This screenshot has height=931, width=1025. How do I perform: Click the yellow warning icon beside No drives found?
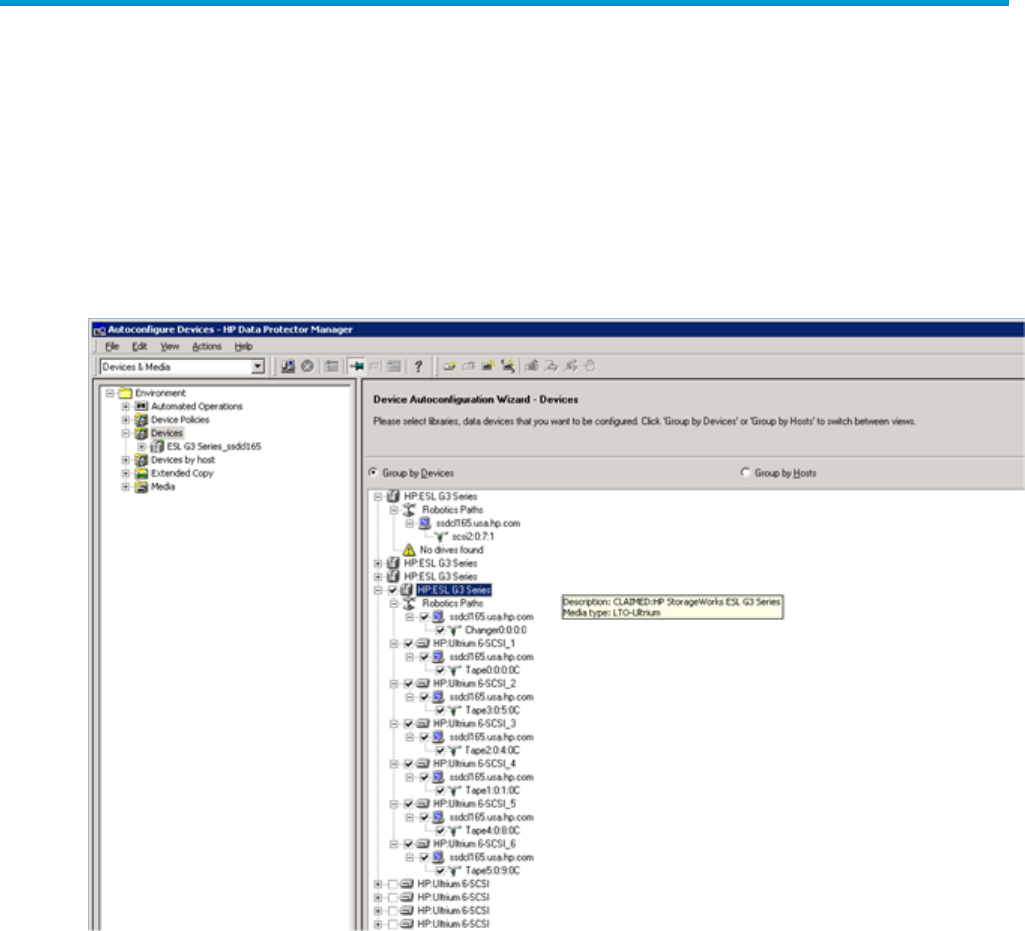pyautogui.click(x=408, y=551)
